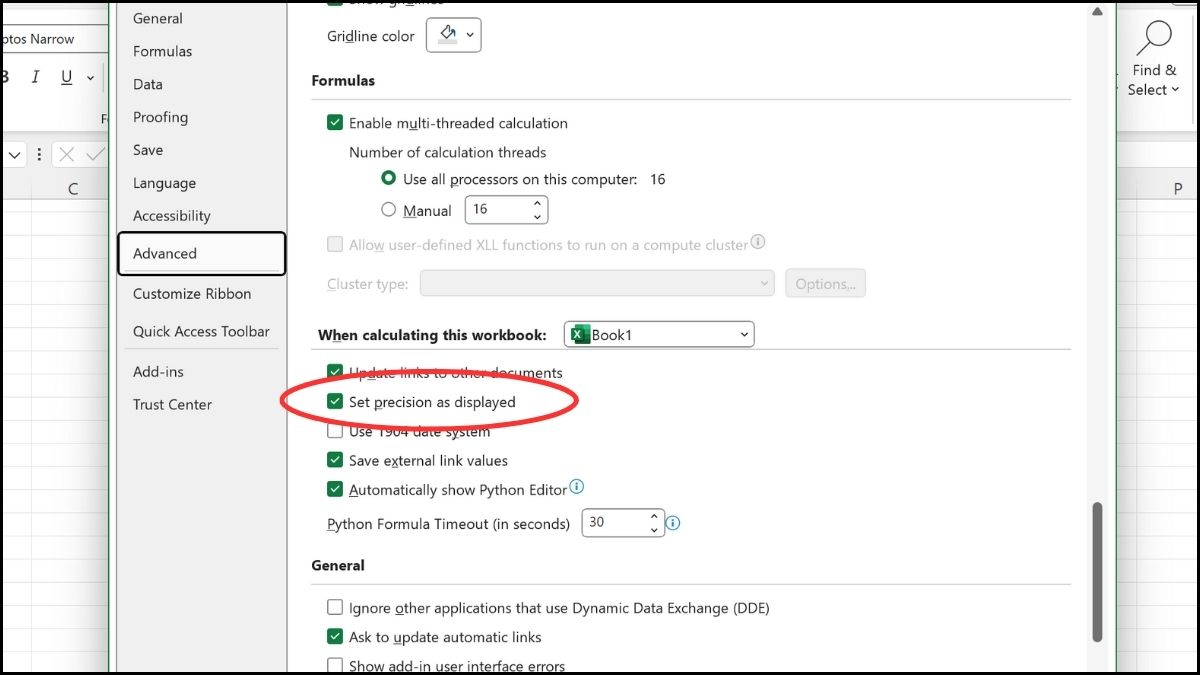Click the Italic formatting icon

[x=36, y=77]
